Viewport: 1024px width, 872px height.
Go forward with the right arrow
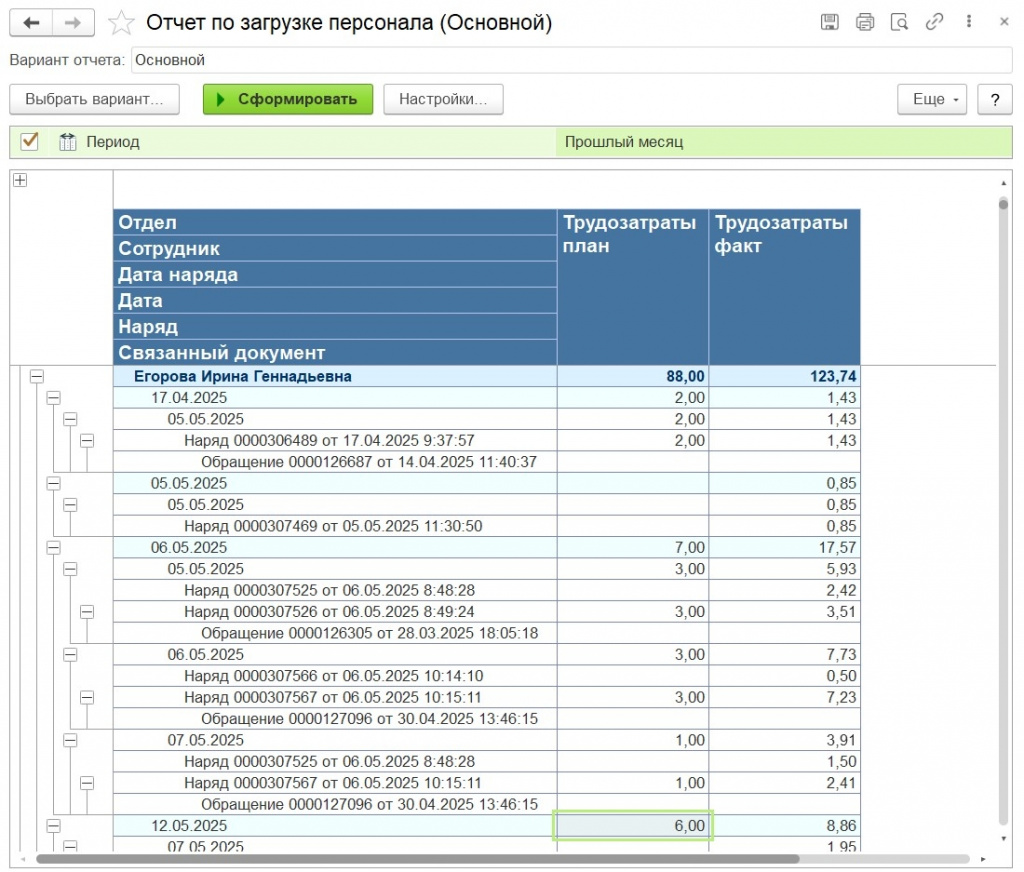tap(73, 22)
